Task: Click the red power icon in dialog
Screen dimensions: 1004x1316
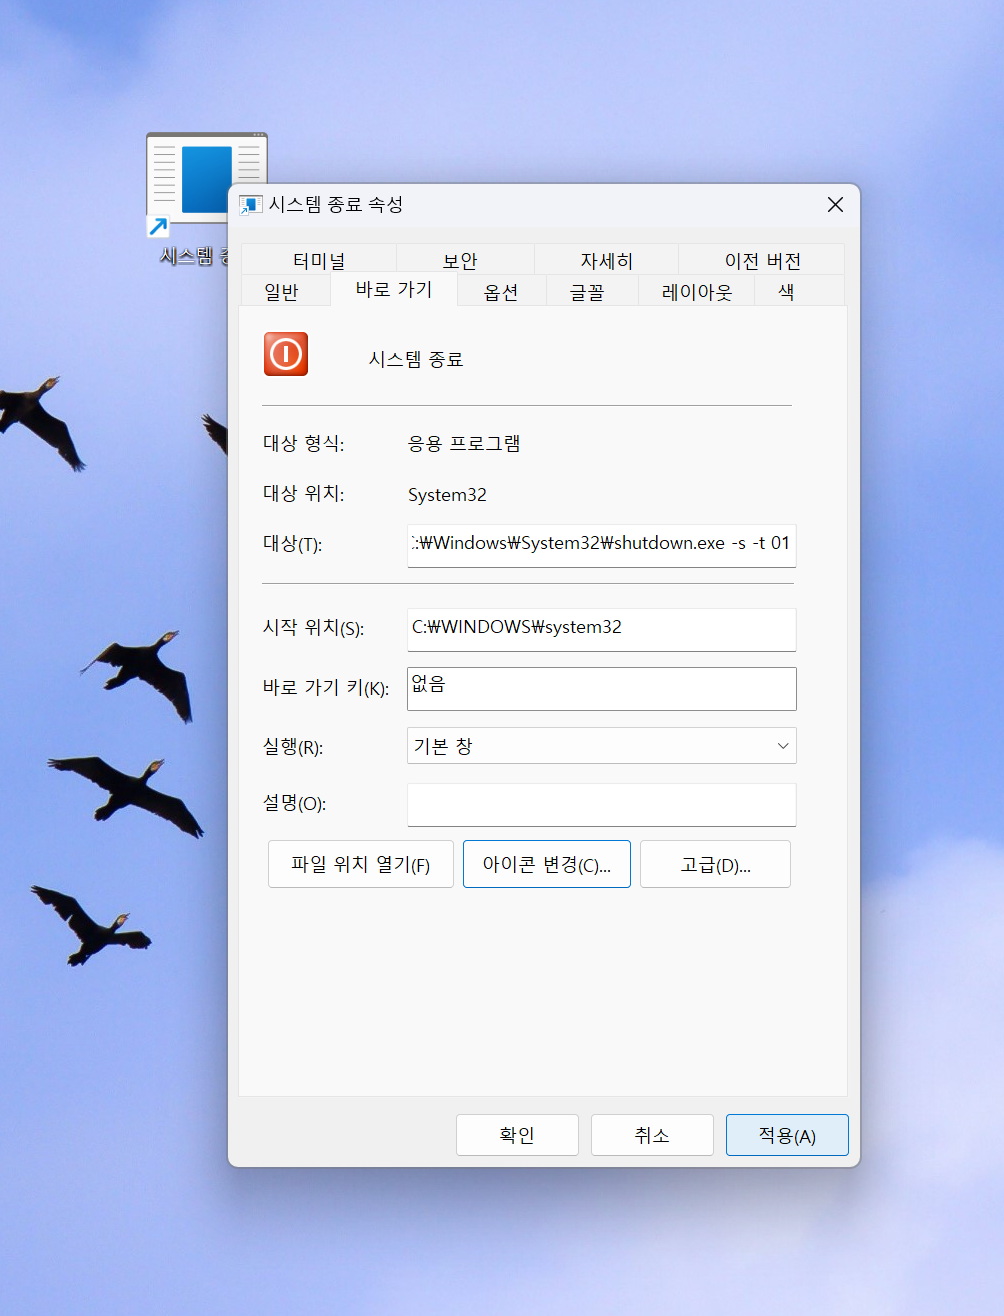Action: click(286, 354)
